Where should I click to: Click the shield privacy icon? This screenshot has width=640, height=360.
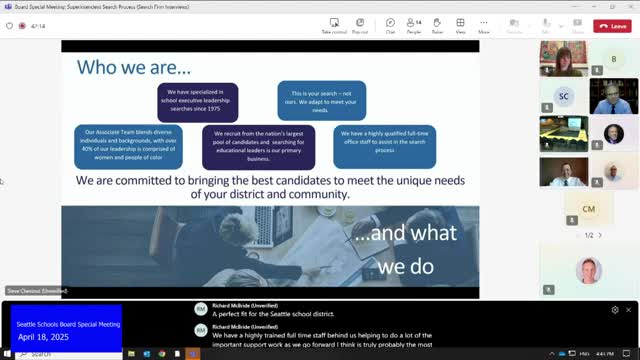[x=9, y=26]
